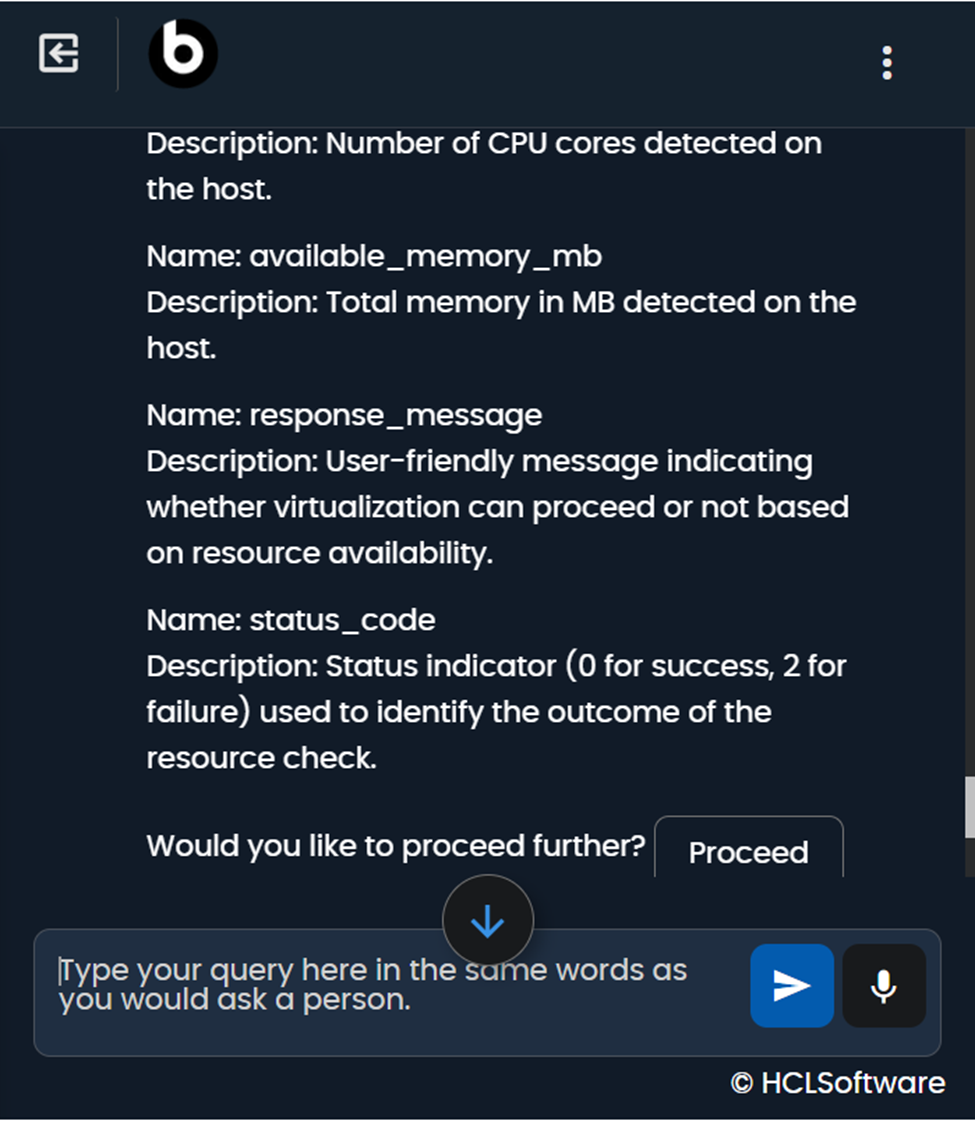The image size is (975, 1121).
Task: Click the round 'b' logo icon
Action: click(x=183, y=54)
